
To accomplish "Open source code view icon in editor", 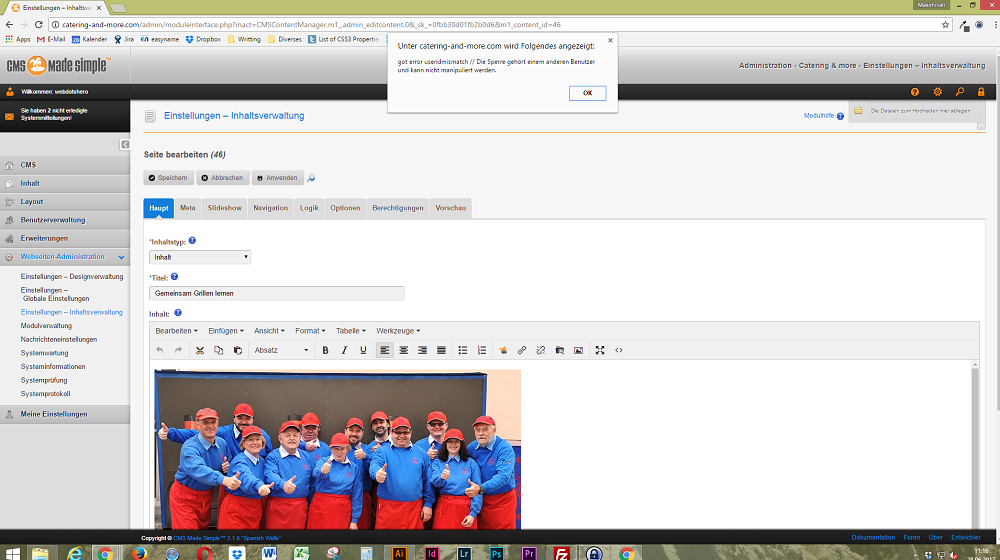I will tap(619, 350).
